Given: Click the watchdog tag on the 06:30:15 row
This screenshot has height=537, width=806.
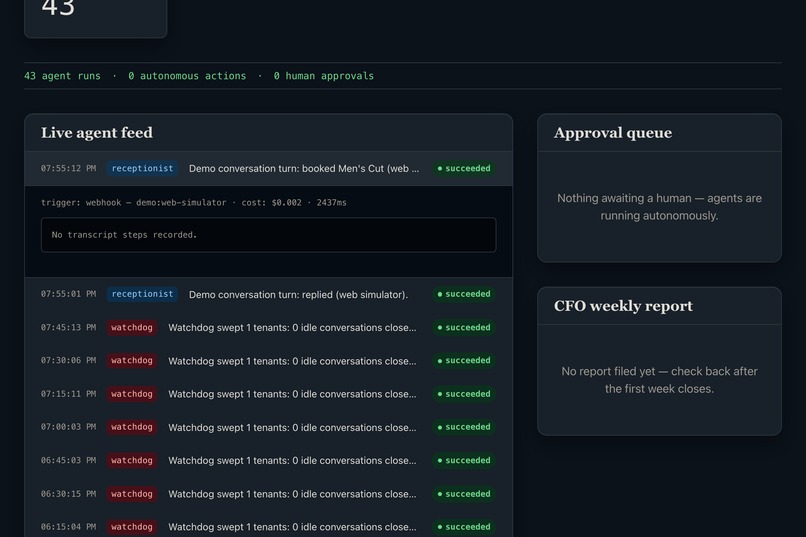Looking at the screenshot, I should click(x=132, y=494).
